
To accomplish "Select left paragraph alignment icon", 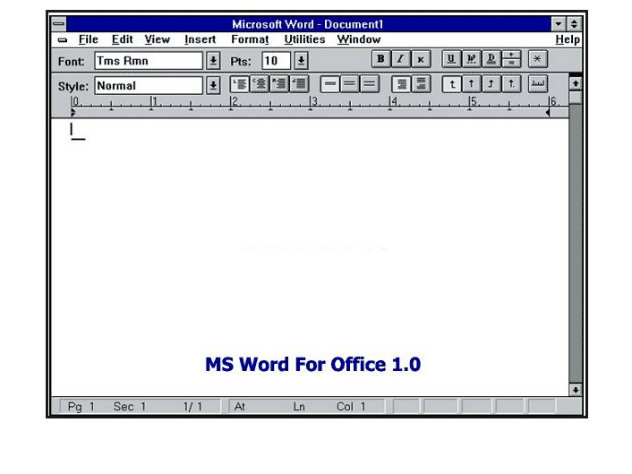I will [240, 85].
